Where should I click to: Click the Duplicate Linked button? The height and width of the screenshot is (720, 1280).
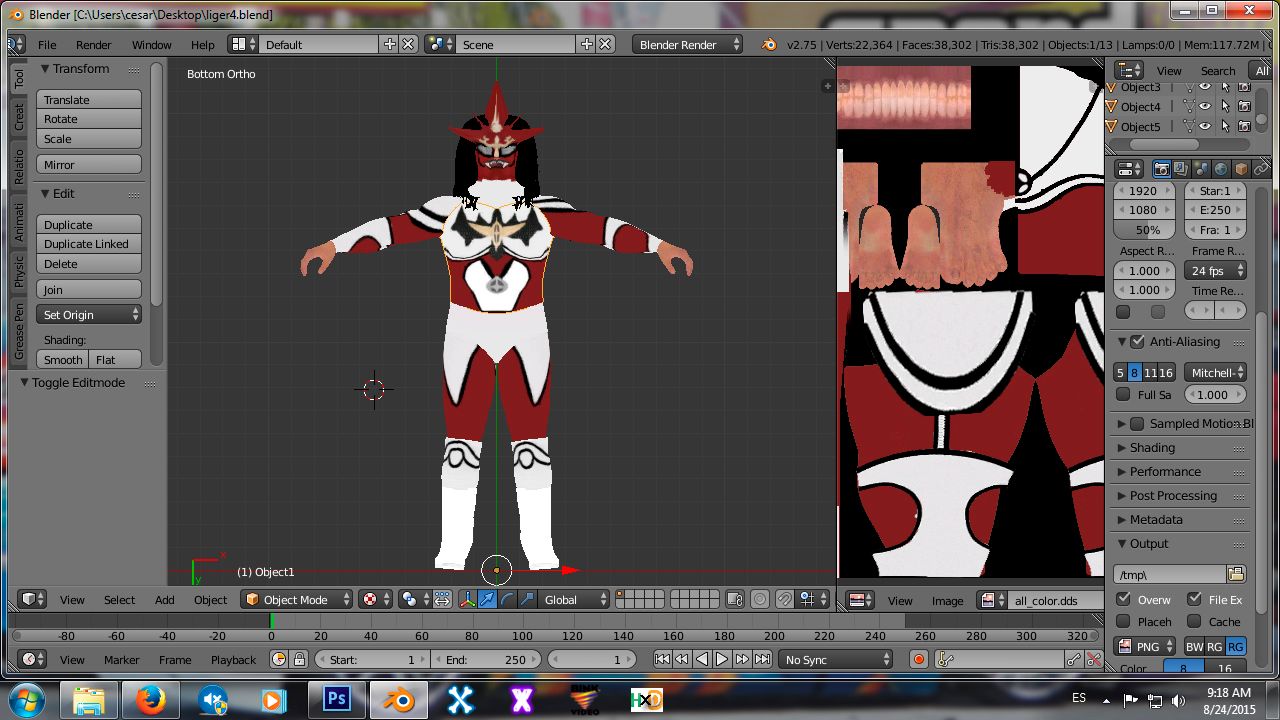point(89,244)
